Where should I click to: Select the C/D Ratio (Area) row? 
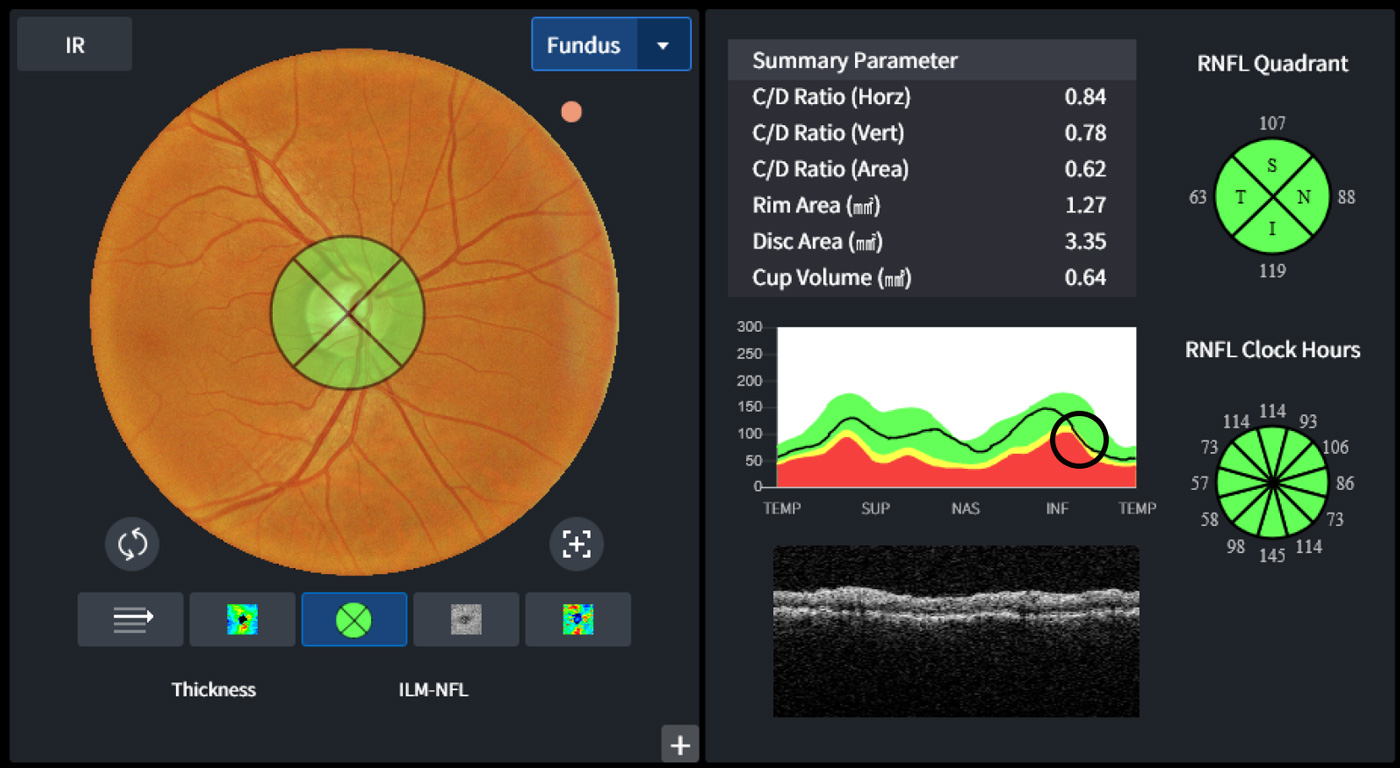click(932, 169)
